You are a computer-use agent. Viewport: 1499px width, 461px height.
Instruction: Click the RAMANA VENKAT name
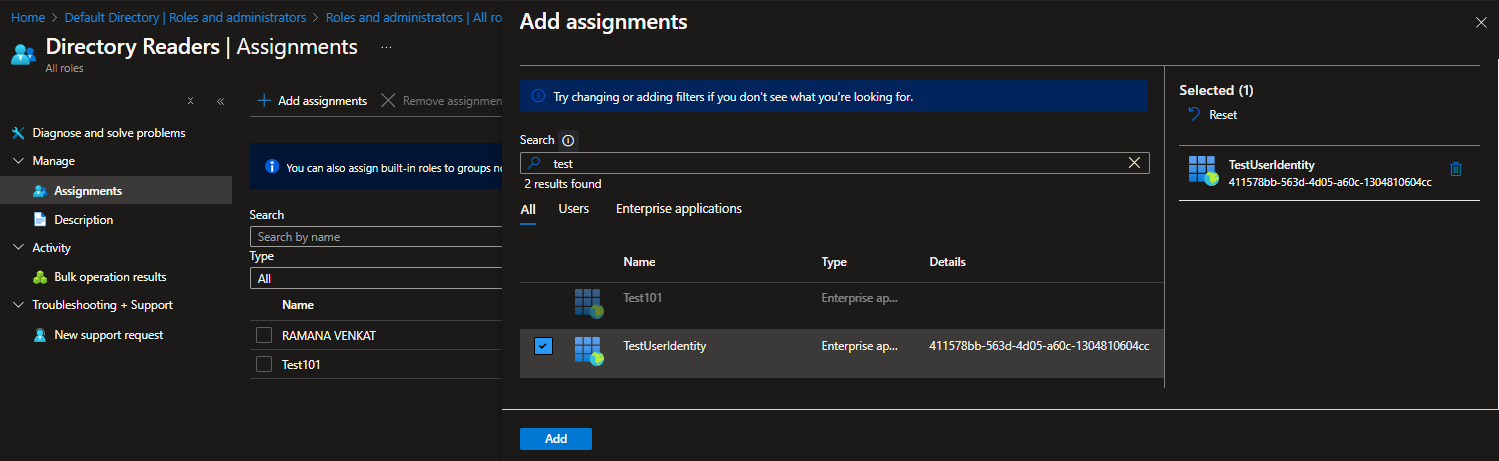pos(329,335)
